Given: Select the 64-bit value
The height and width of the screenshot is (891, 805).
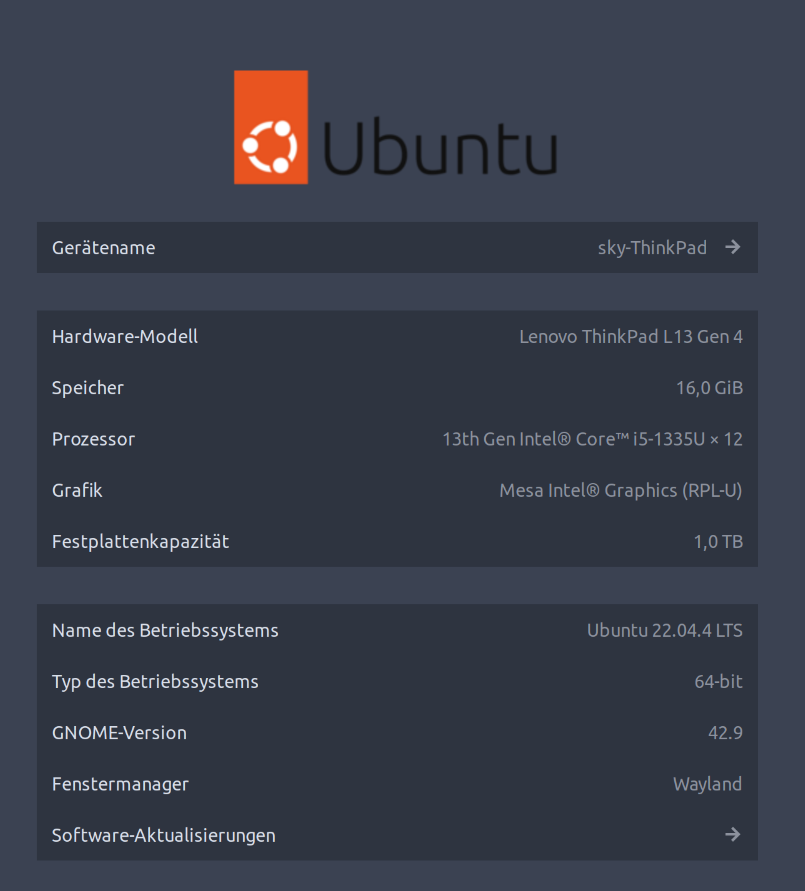Looking at the screenshot, I should [x=718, y=681].
